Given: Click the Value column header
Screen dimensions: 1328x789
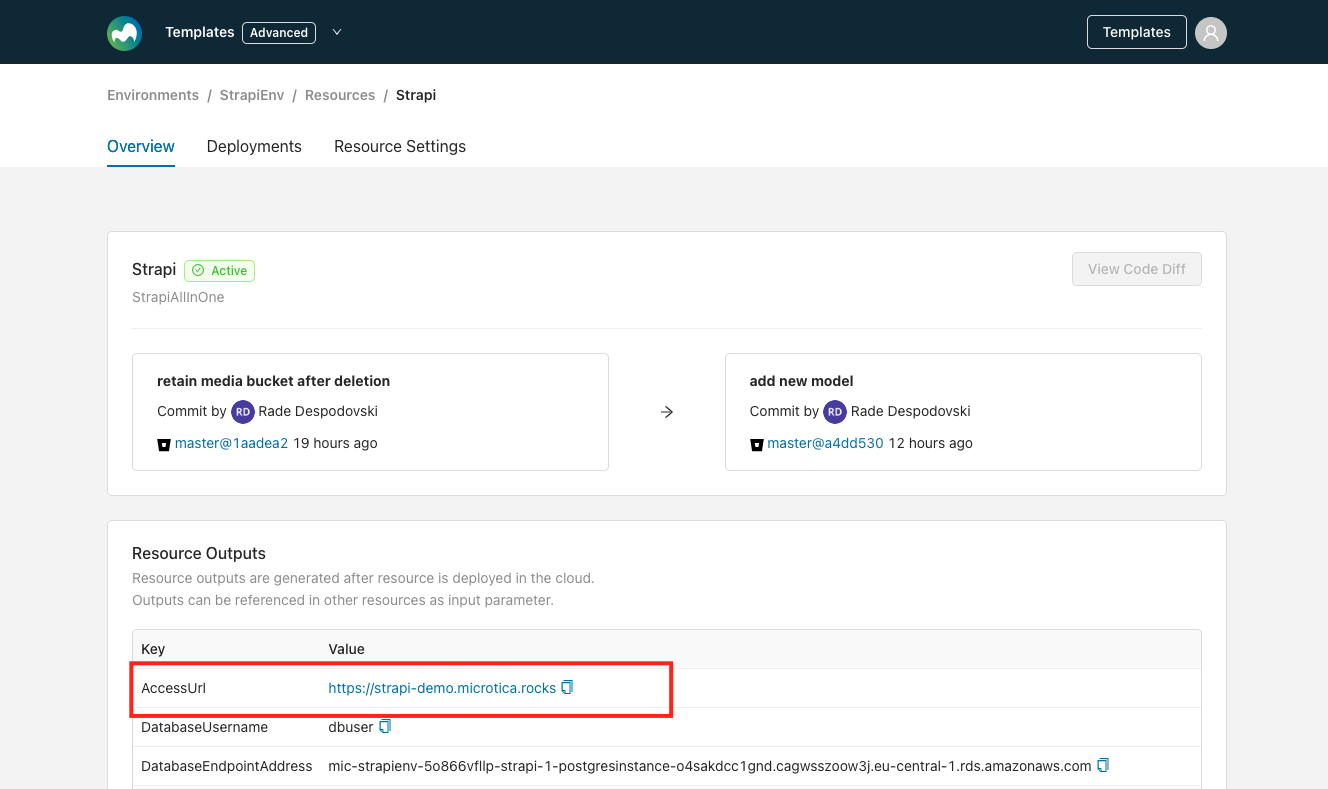Looking at the screenshot, I should click(x=347, y=649).
